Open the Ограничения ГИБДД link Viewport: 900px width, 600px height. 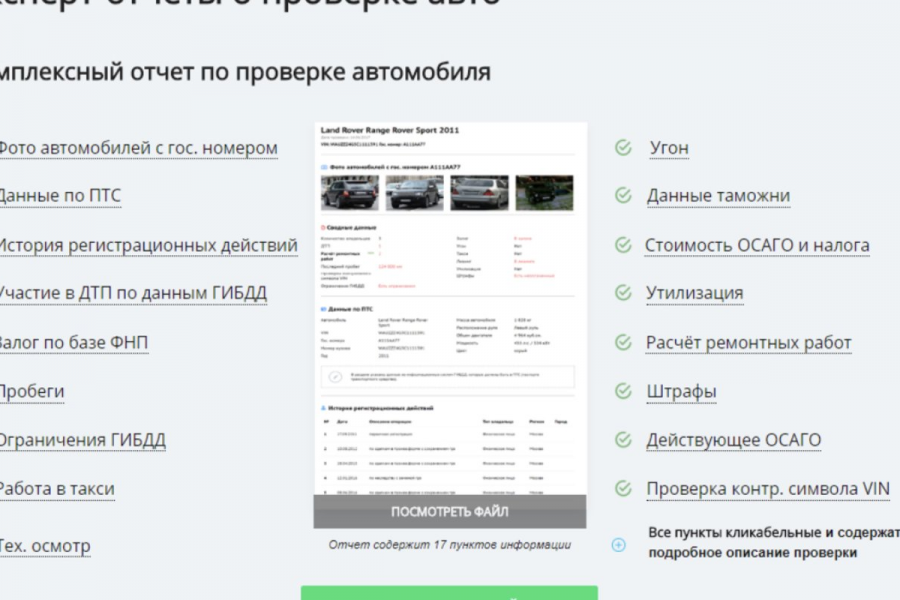[82, 440]
